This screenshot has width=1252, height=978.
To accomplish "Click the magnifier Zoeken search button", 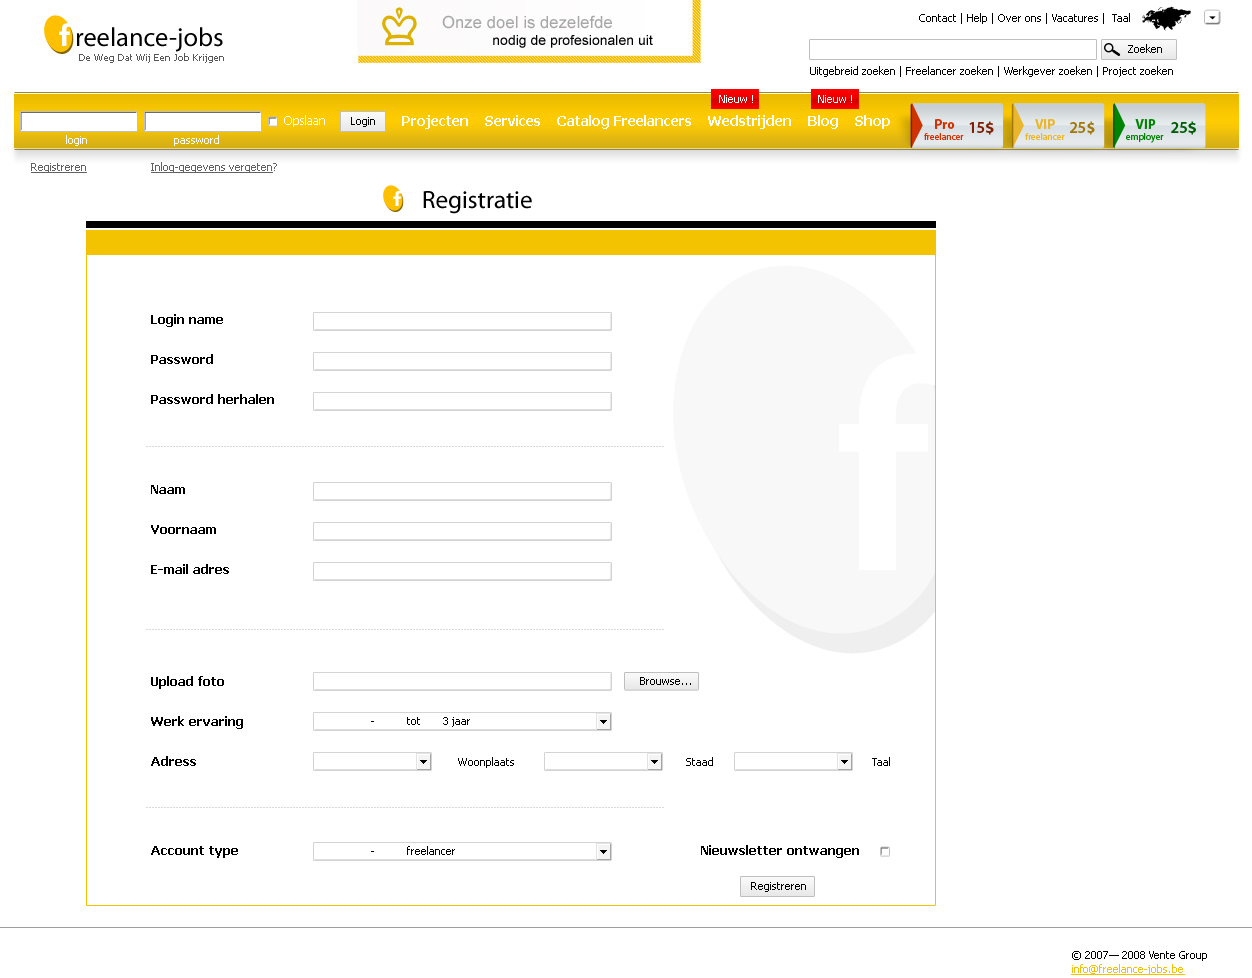I will 1138,49.
